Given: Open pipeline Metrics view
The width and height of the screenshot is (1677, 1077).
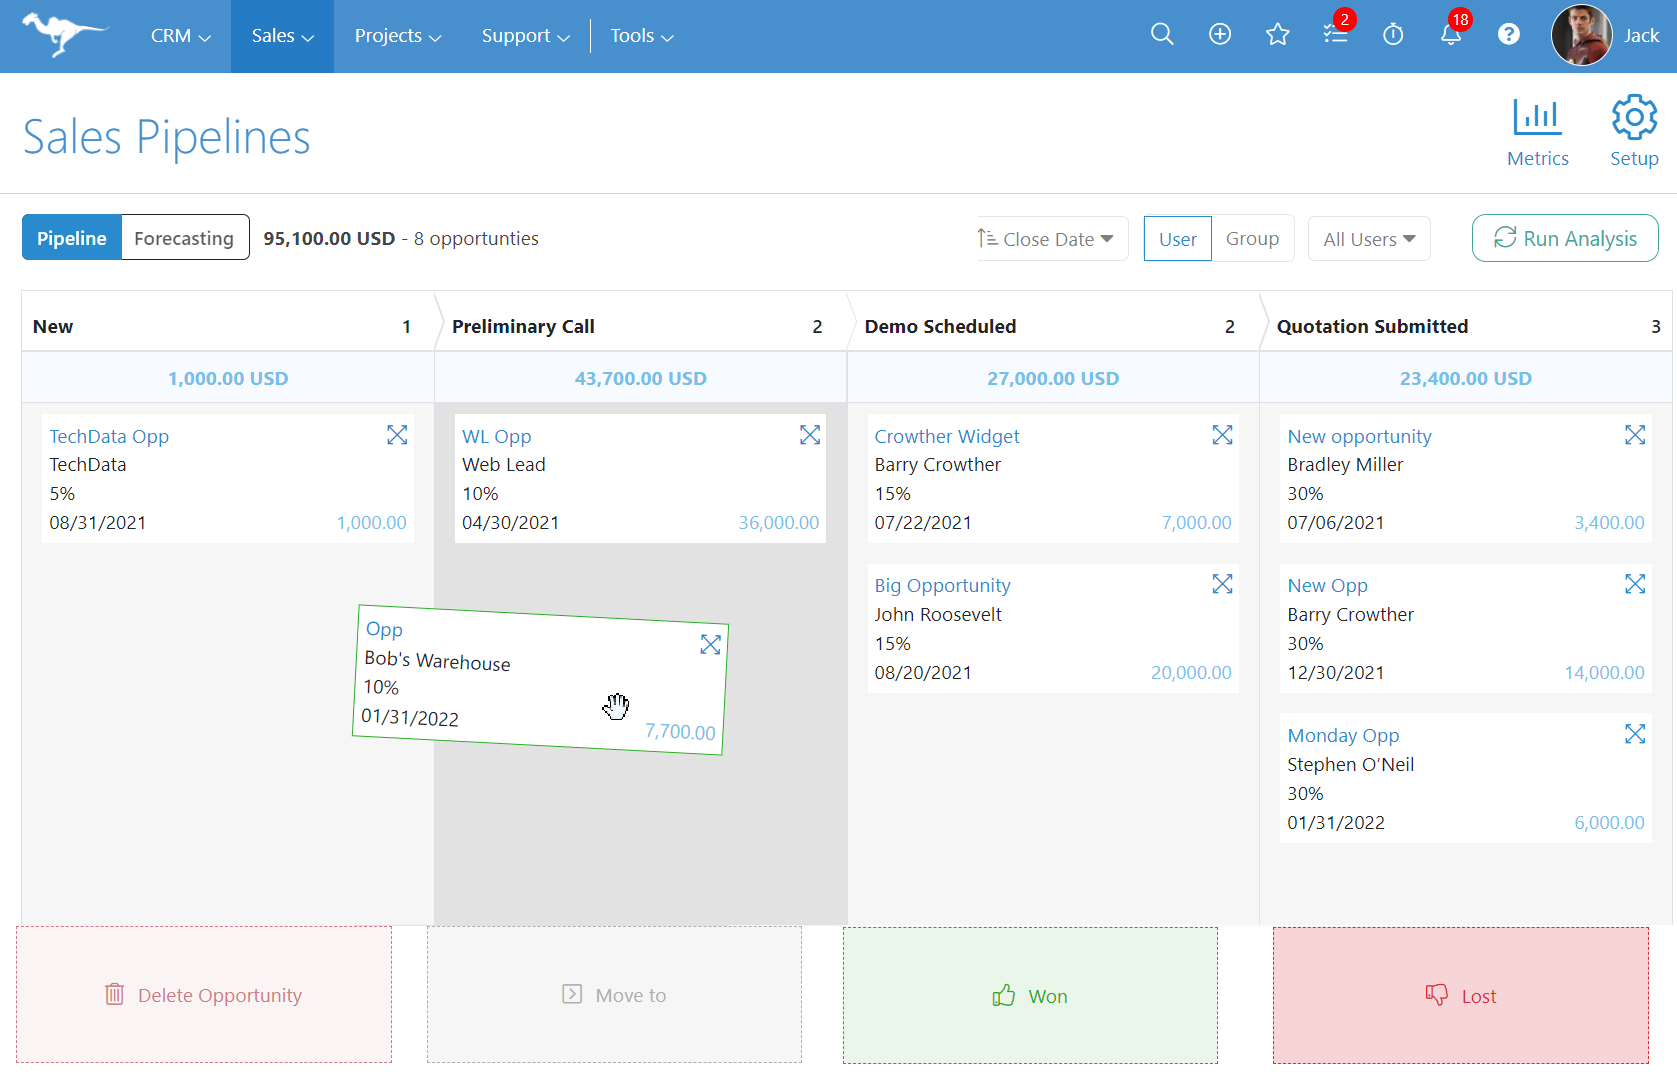Looking at the screenshot, I should (x=1537, y=131).
